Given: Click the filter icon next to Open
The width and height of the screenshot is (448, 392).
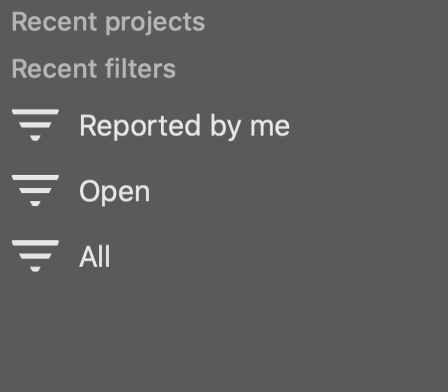Looking at the screenshot, I should 35,191.
